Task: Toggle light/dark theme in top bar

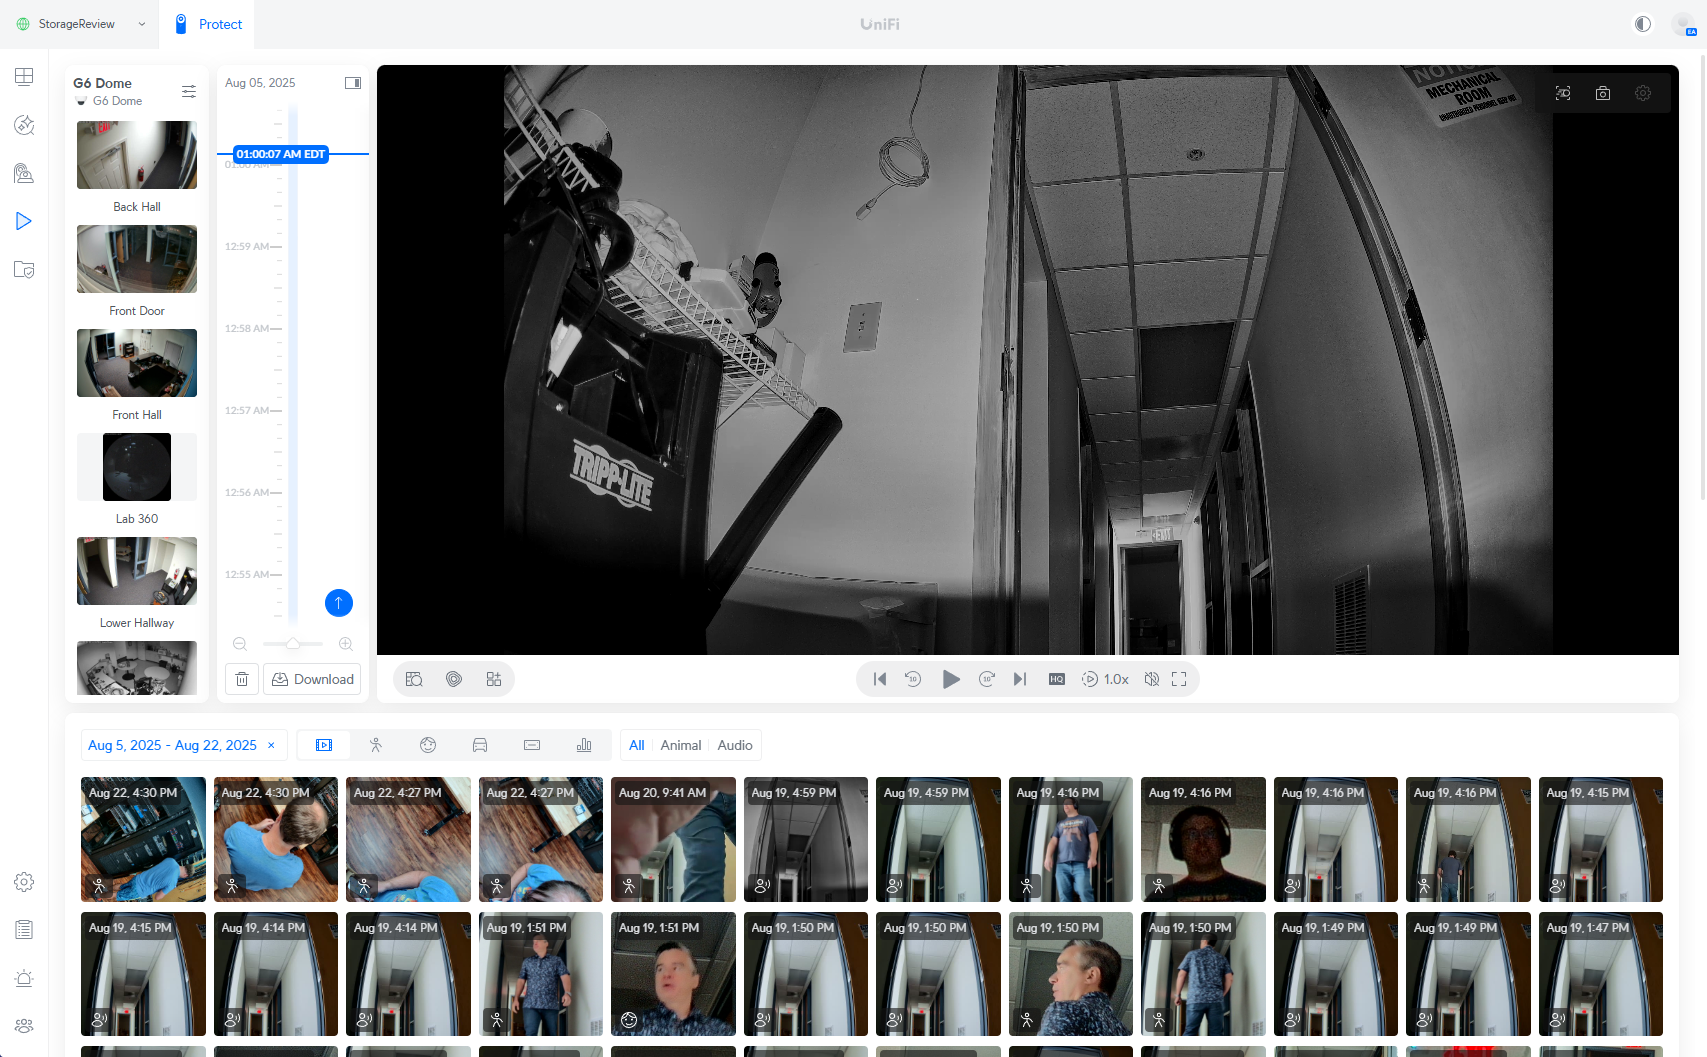Action: pyautogui.click(x=1643, y=24)
